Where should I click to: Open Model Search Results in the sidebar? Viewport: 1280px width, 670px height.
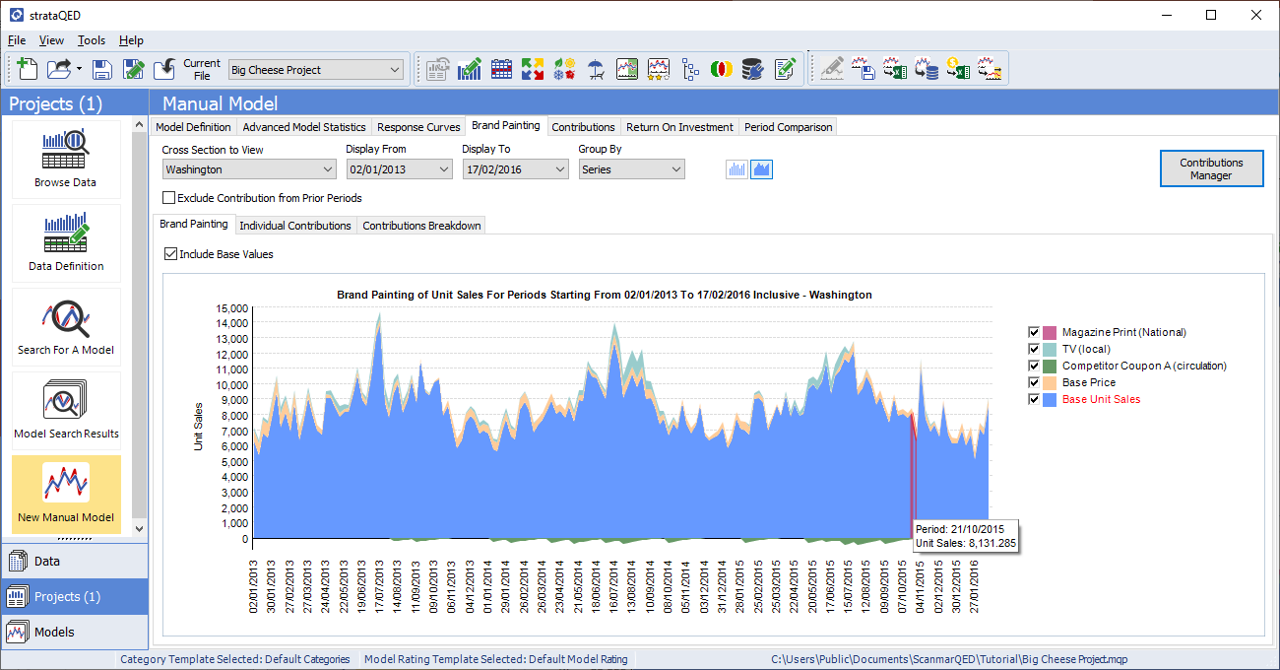coord(66,410)
